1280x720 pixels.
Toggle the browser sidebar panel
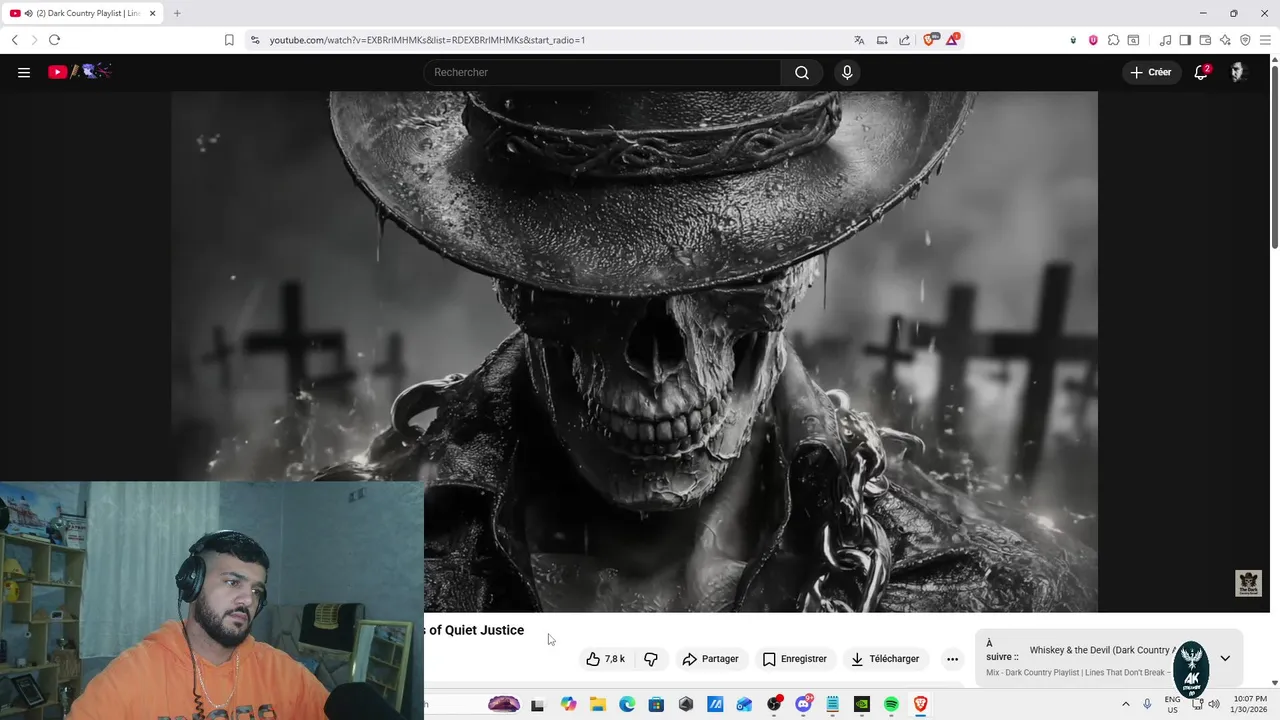point(1185,40)
